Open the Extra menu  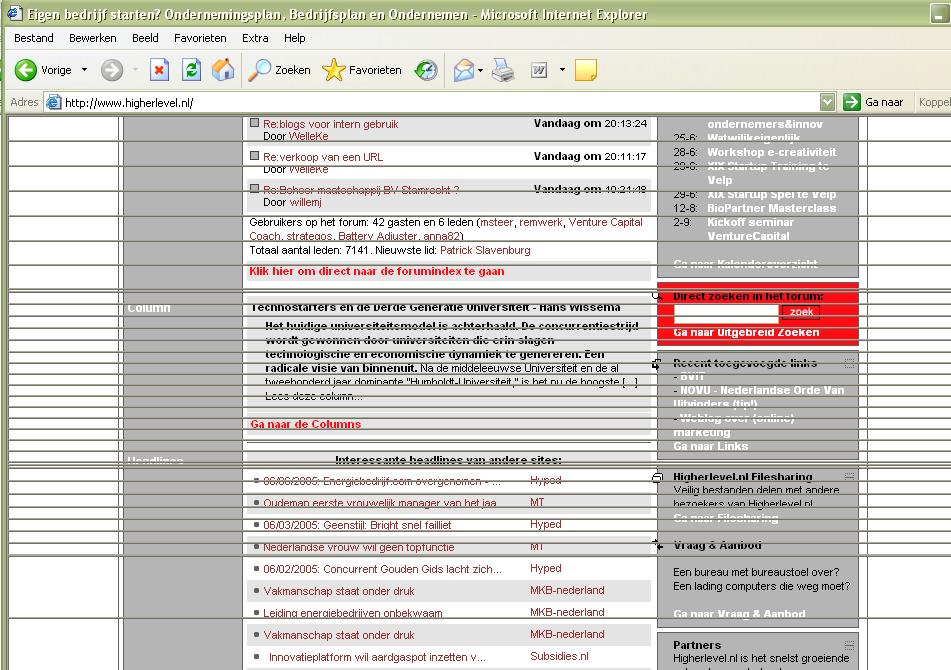click(255, 38)
